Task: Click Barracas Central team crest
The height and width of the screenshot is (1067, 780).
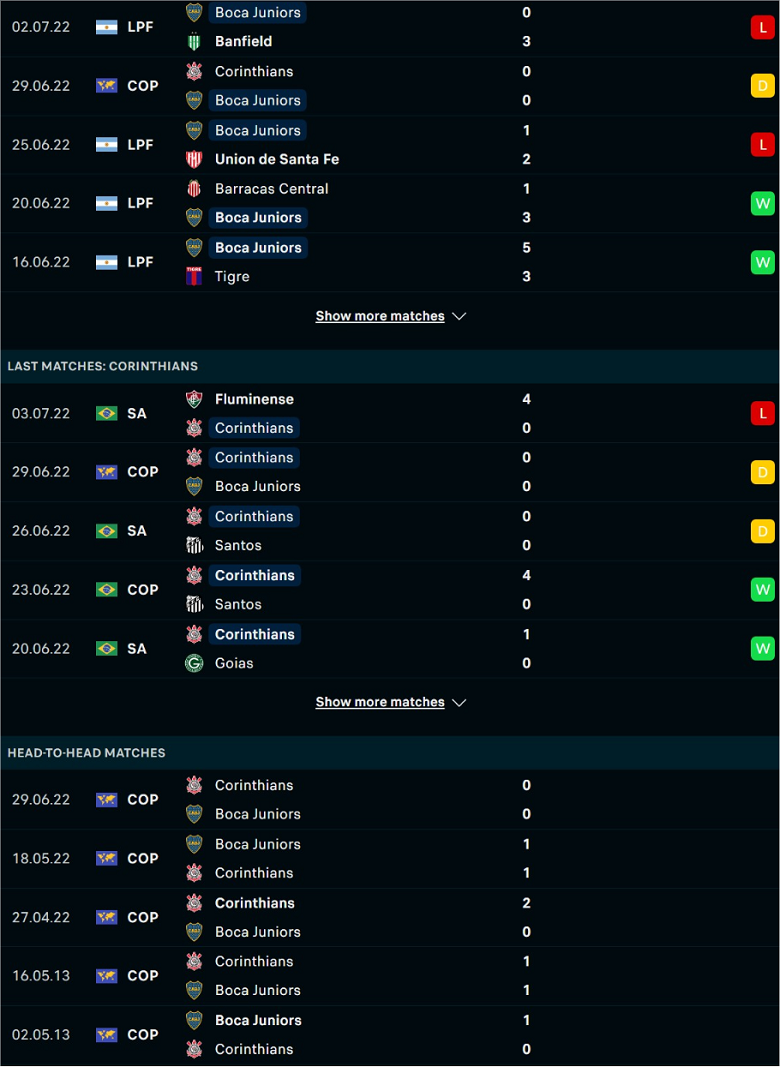Action: 194,188
